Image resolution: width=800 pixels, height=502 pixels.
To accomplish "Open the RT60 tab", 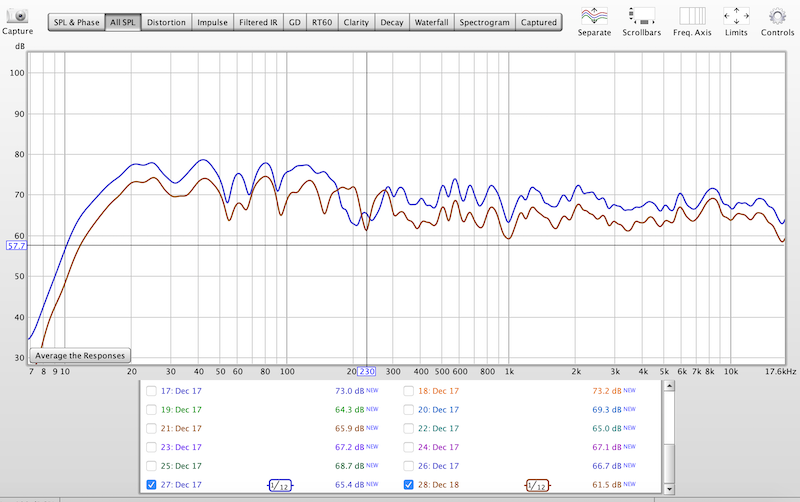I will click(x=322, y=22).
